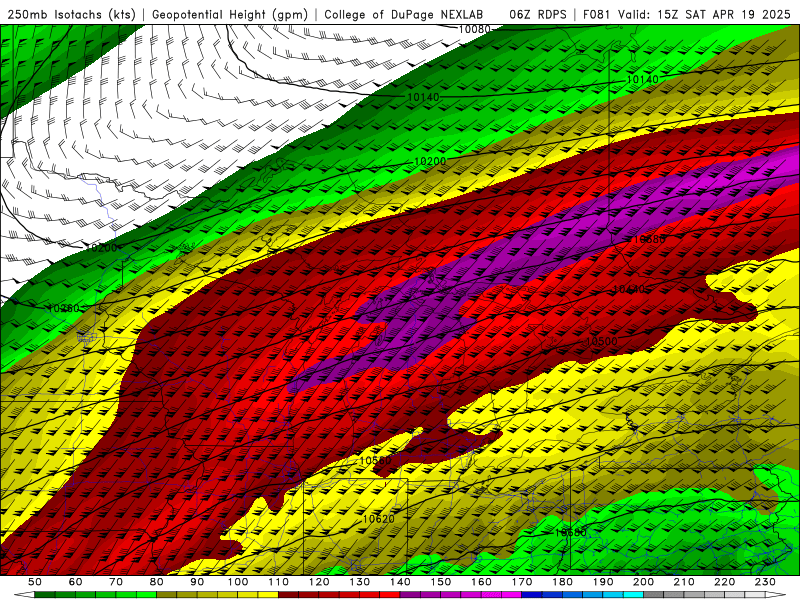Select the 120 value on the color scale

click(x=319, y=582)
